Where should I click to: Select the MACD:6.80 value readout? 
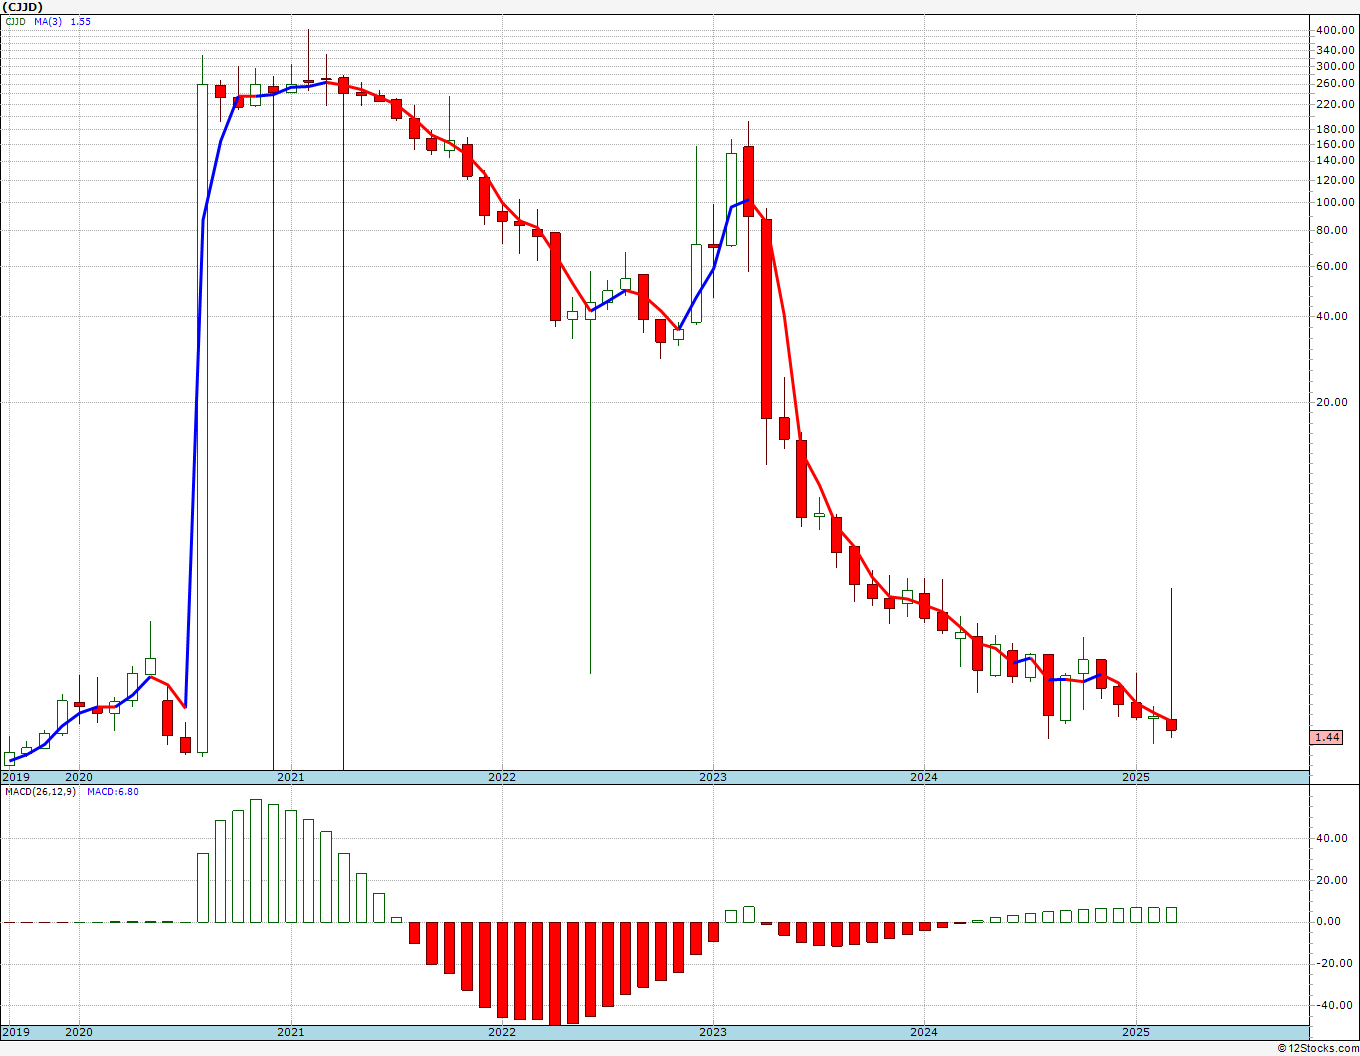click(x=113, y=792)
